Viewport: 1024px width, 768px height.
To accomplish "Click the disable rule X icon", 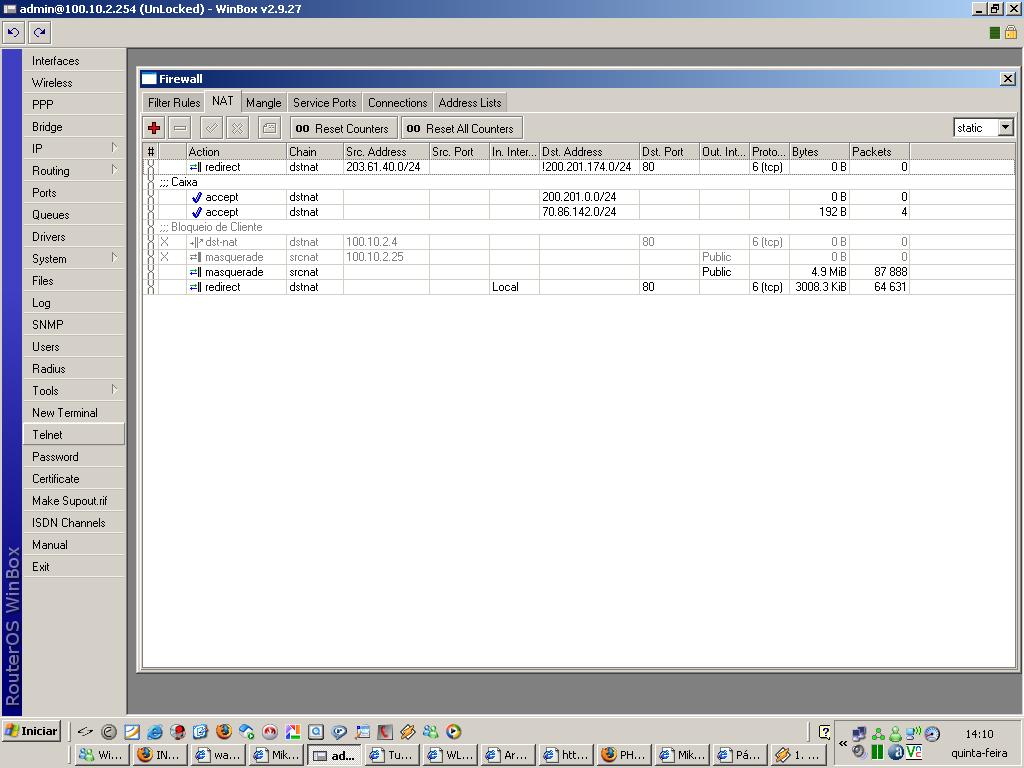I will [x=237, y=128].
